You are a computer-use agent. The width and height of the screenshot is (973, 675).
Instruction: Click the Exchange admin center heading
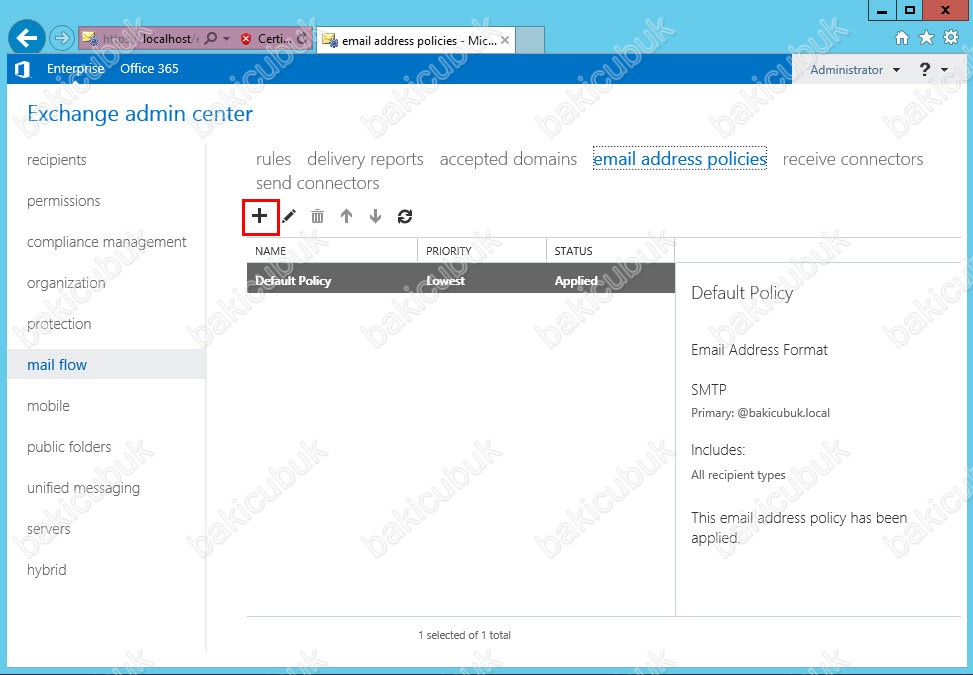pyautogui.click(x=140, y=114)
